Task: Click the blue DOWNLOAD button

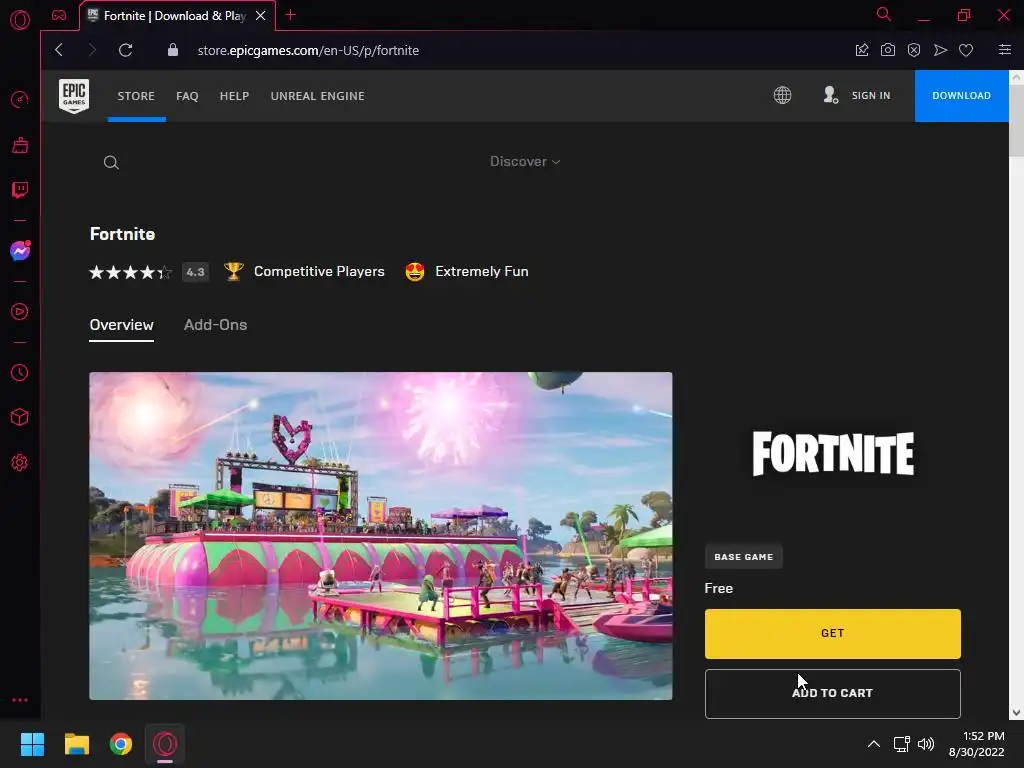Action: pos(961,95)
